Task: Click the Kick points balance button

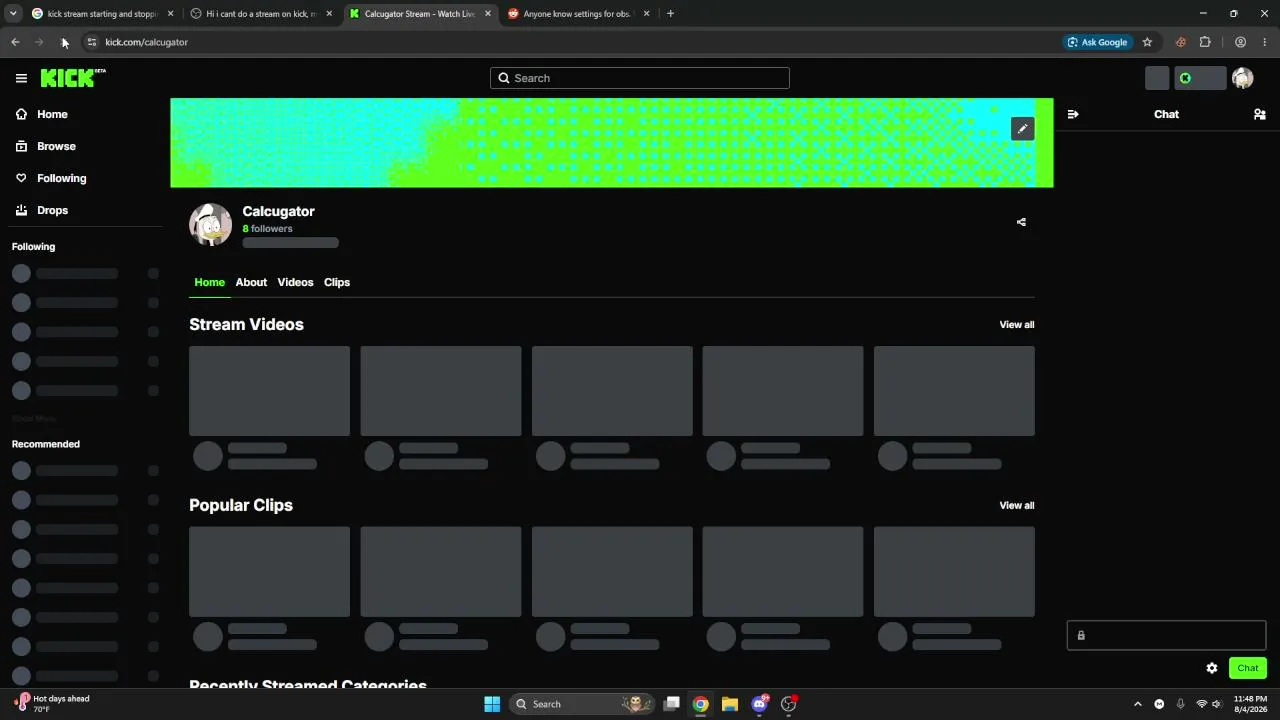Action: click(x=1199, y=78)
